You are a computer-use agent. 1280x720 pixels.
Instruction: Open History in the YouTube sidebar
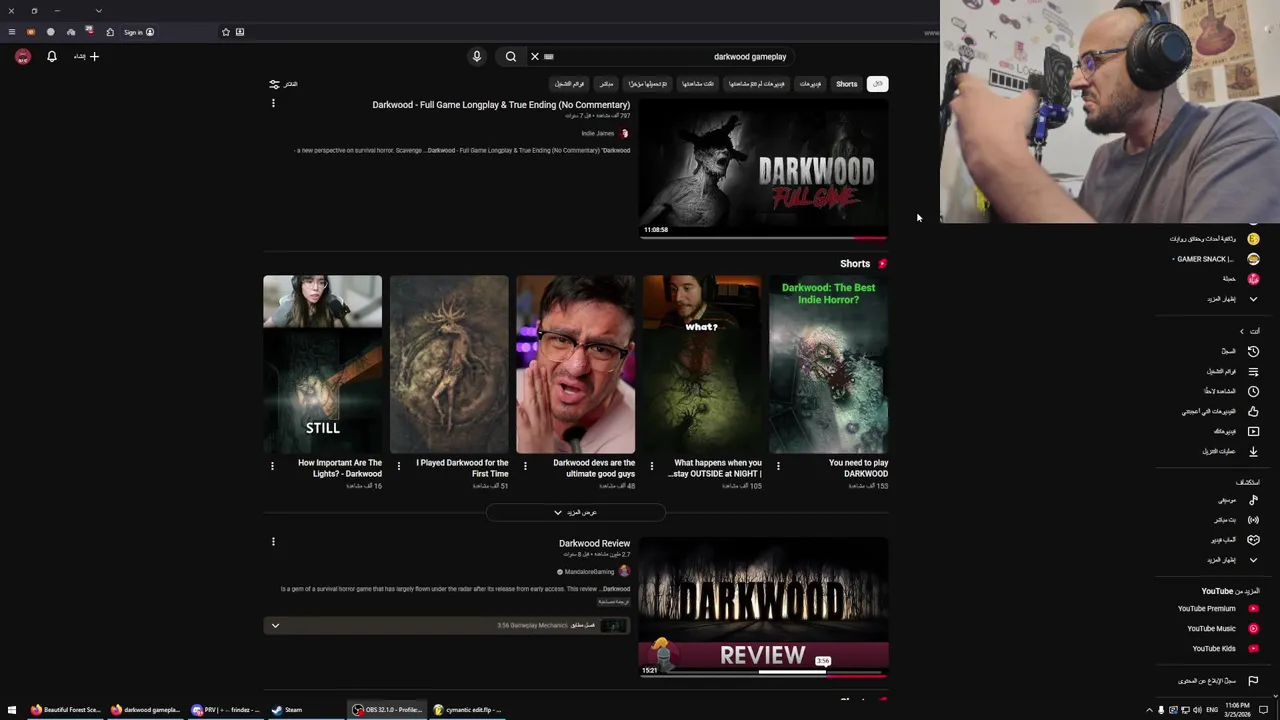tap(1239, 351)
